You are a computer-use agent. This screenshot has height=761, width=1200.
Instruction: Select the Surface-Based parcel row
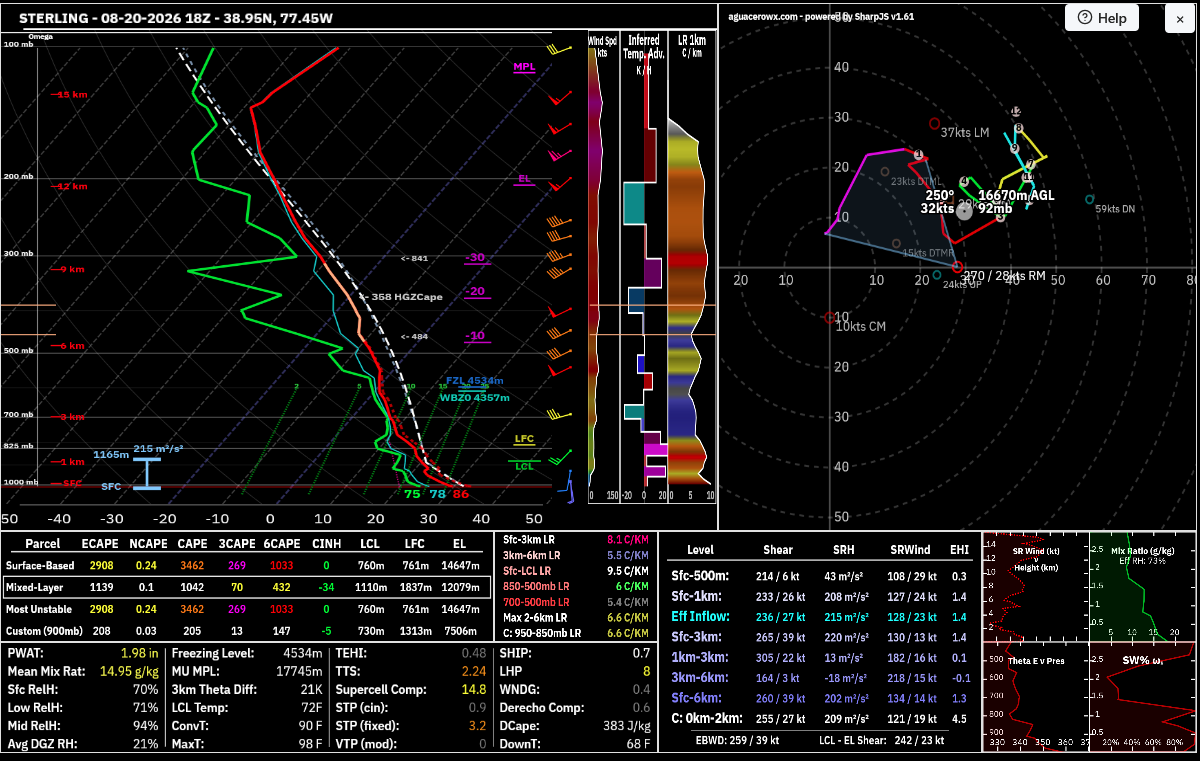tap(249, 565)
